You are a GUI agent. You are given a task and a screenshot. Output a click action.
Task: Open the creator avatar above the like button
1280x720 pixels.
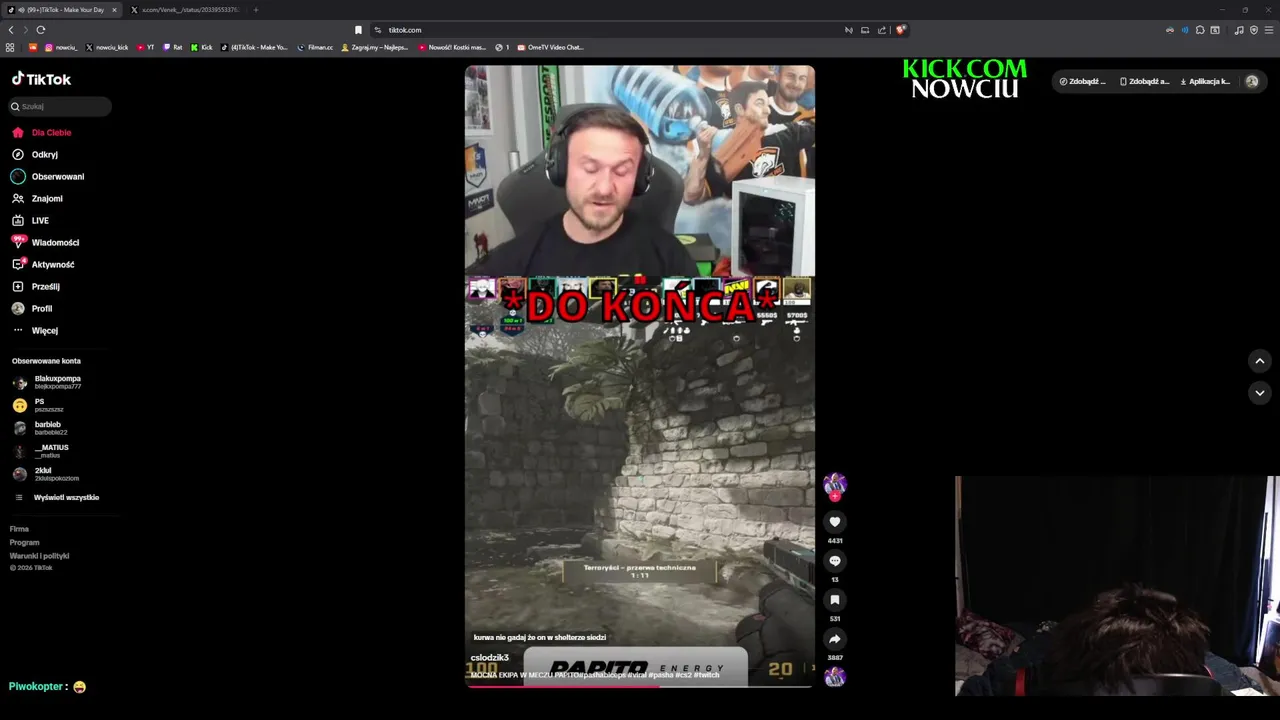(835, 485)
